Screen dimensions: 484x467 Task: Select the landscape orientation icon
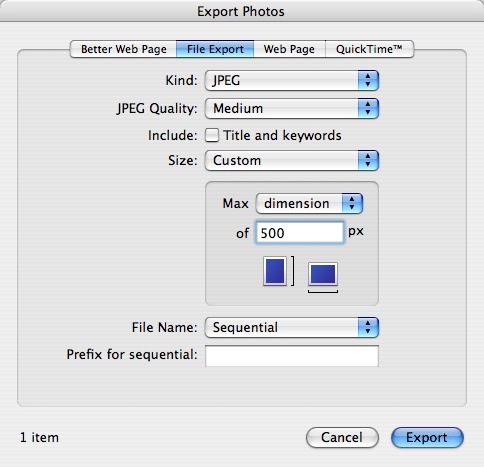(x=323, y=274)
